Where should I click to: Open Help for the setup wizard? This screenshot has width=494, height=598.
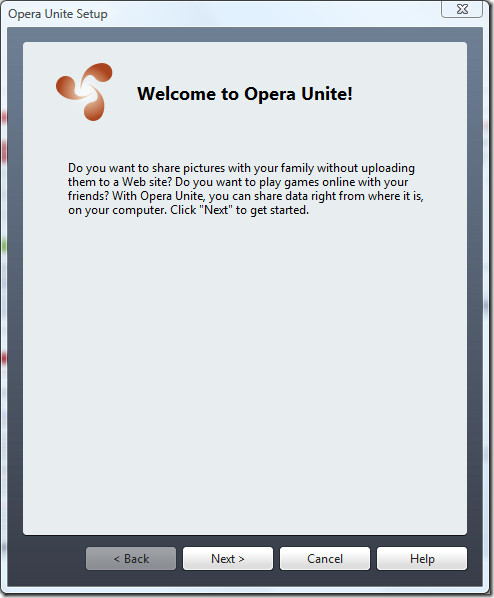tap(422, 559)
